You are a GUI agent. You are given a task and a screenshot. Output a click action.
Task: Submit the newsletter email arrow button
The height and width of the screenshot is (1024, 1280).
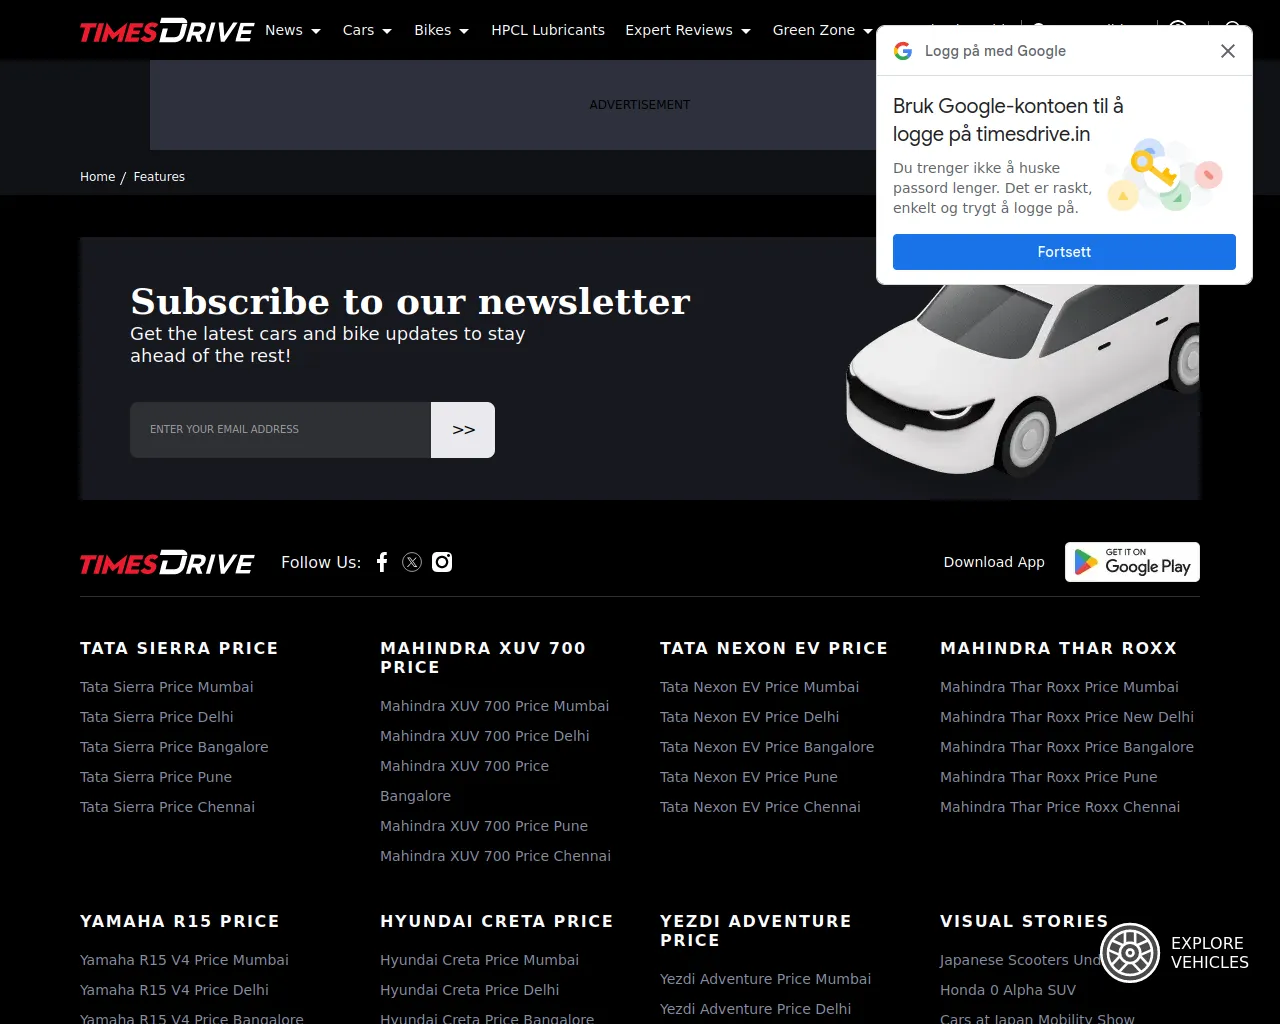(463, 430)
